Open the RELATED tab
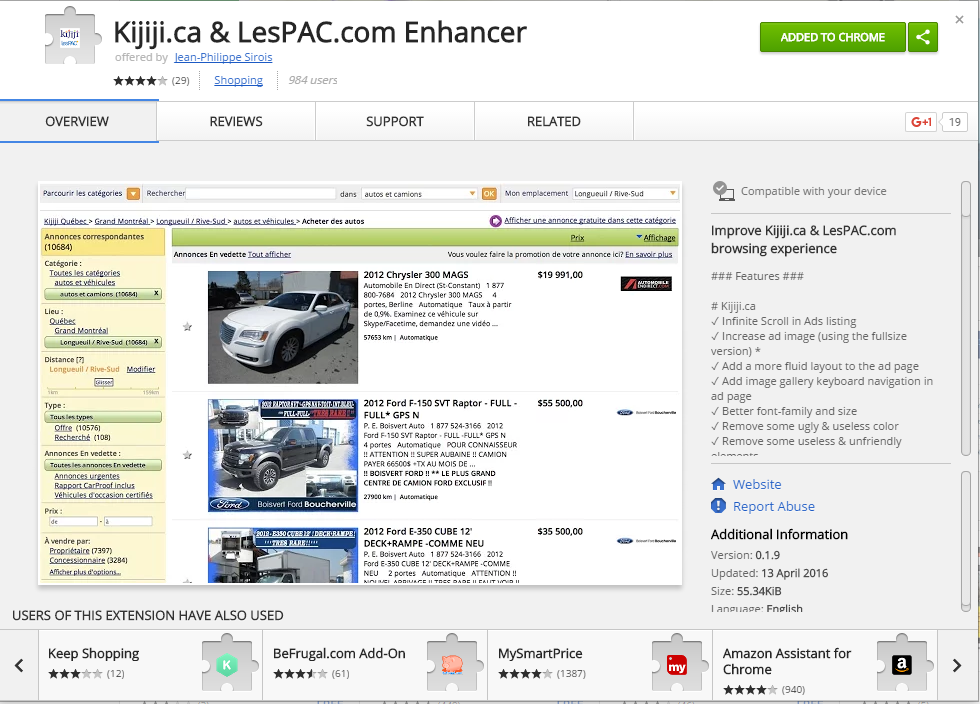The height and width of the screenshot is (704, 980). point(554,122)
